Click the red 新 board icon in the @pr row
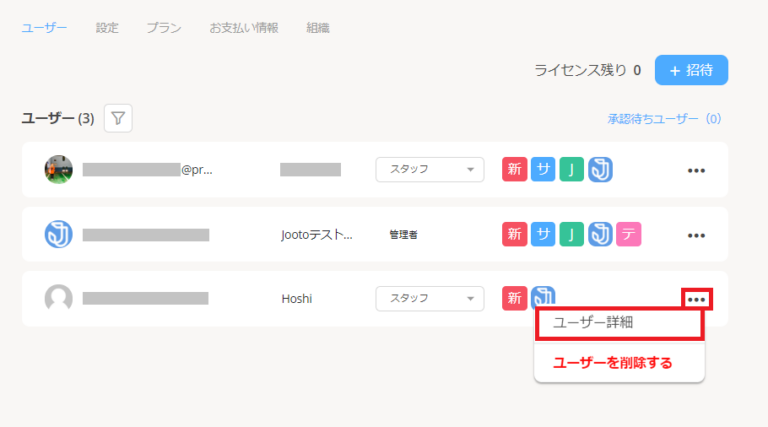This screenshot has height=427, width=768. click(514, 169)
